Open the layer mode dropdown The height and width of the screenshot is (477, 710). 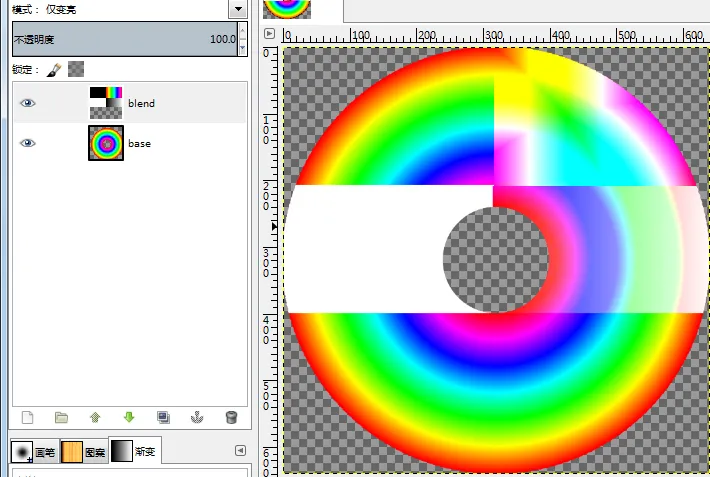tap(237, 9)
